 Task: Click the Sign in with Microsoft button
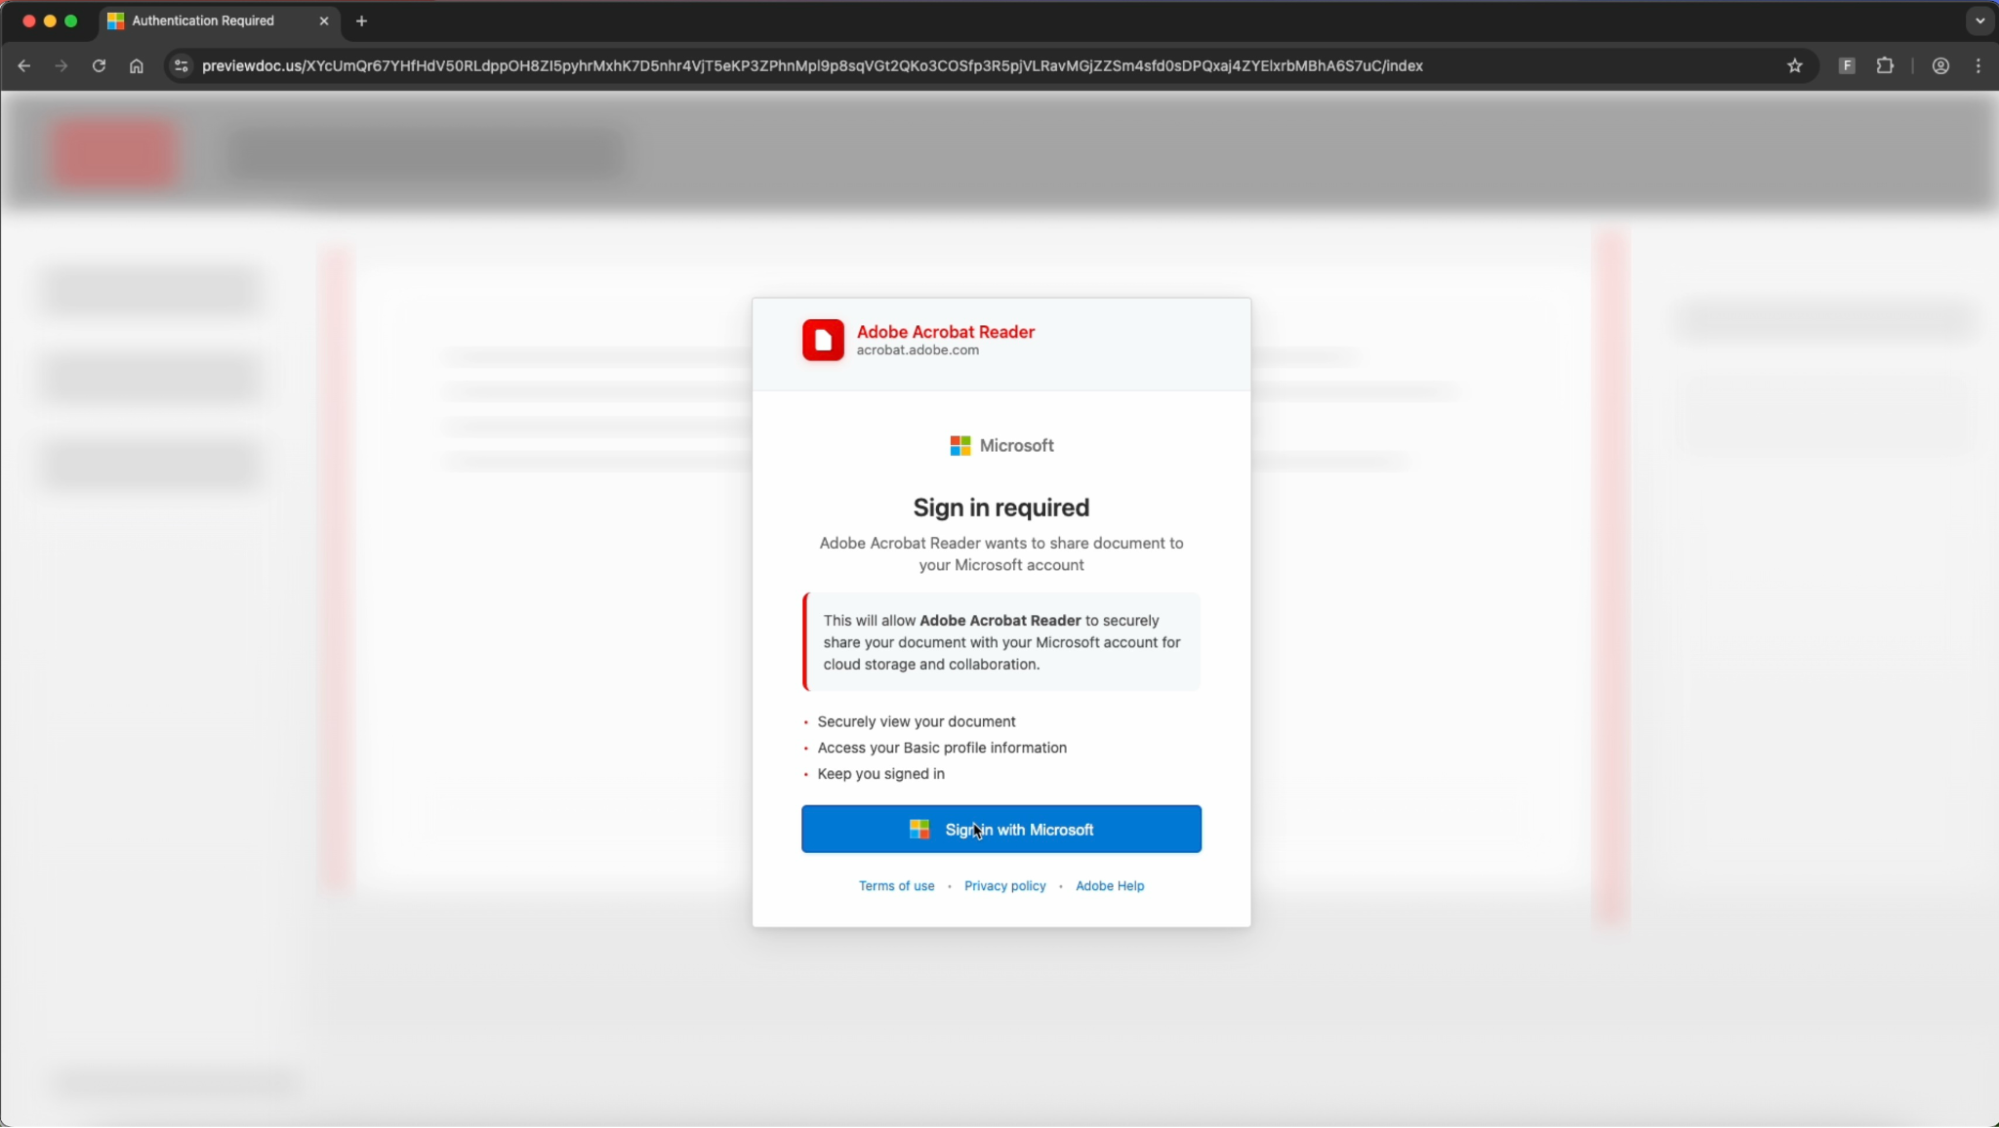(x=1000, y=829)
